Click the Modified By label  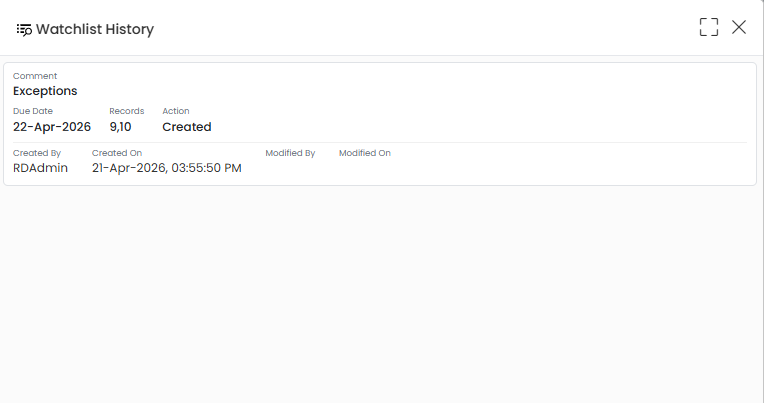point(290,153)
